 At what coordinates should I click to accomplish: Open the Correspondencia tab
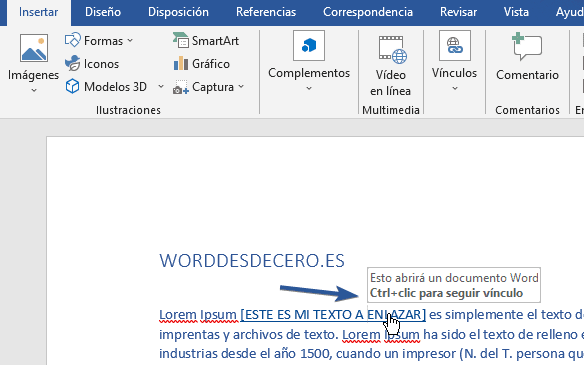click(368, 12)
